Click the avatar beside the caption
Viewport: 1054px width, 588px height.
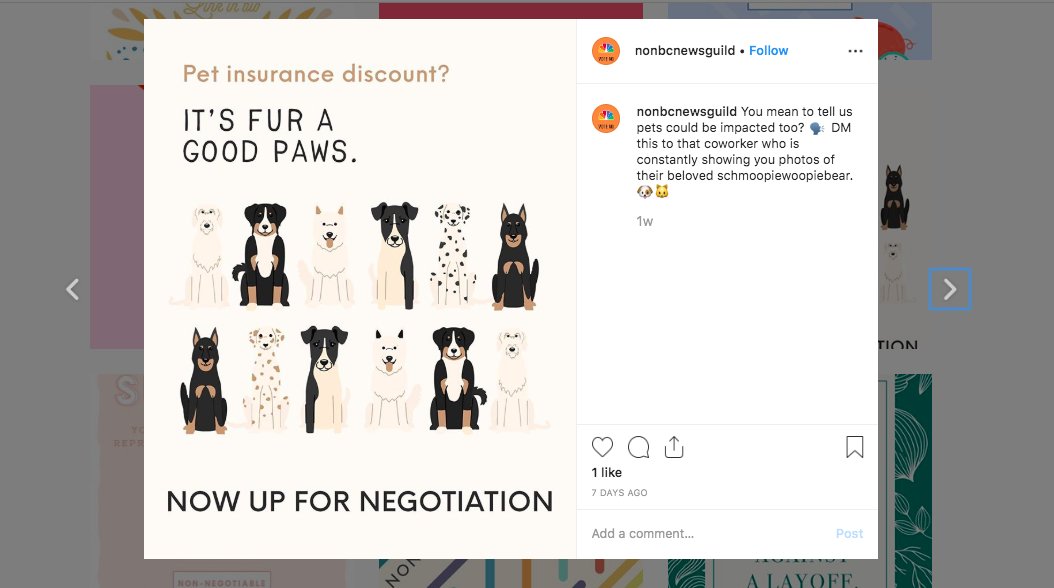point(606,118)
